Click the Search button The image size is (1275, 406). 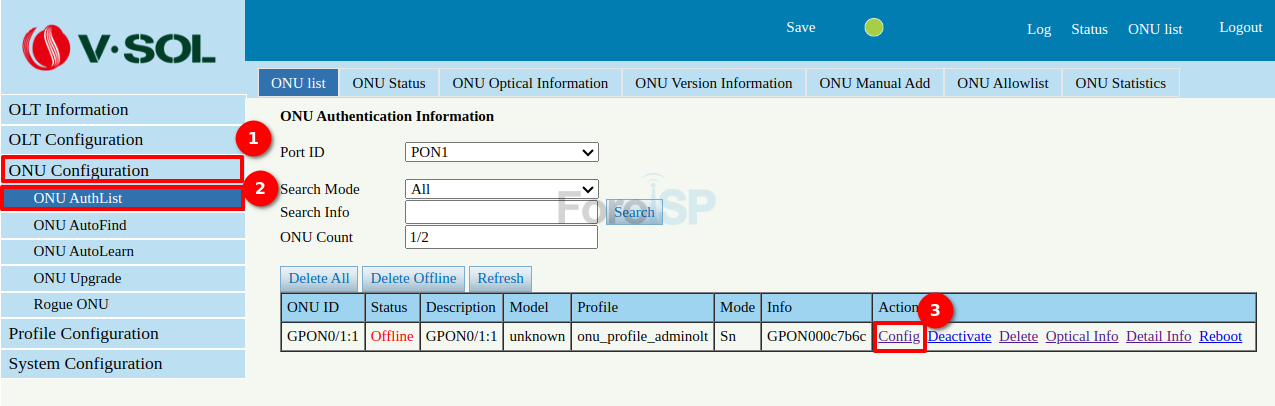634,212
